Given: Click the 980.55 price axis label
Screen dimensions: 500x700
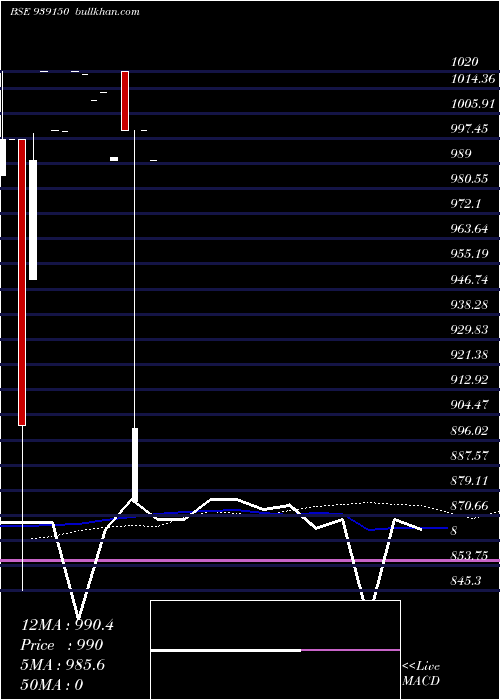Looking at the screenshot, I should click(x=469, y=179).
